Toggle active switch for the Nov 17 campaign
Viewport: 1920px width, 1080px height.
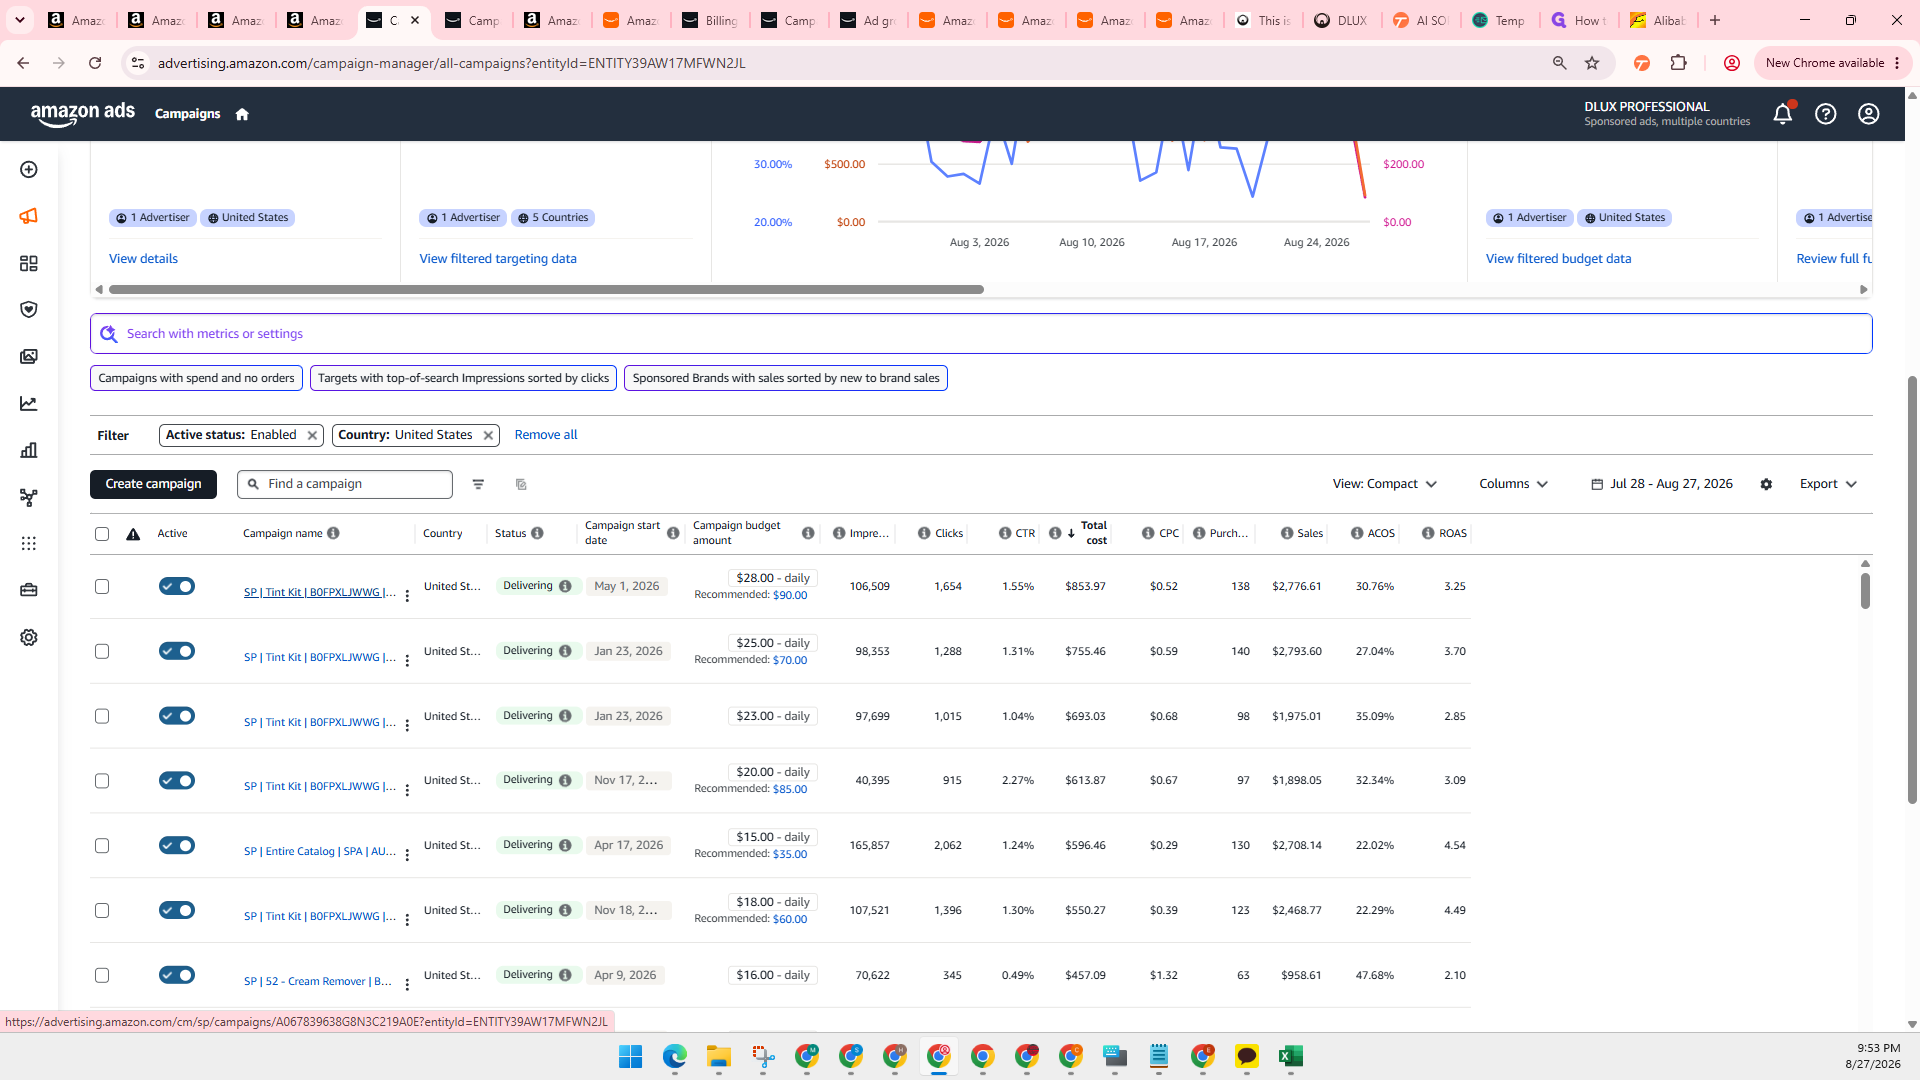coord(177,781)
